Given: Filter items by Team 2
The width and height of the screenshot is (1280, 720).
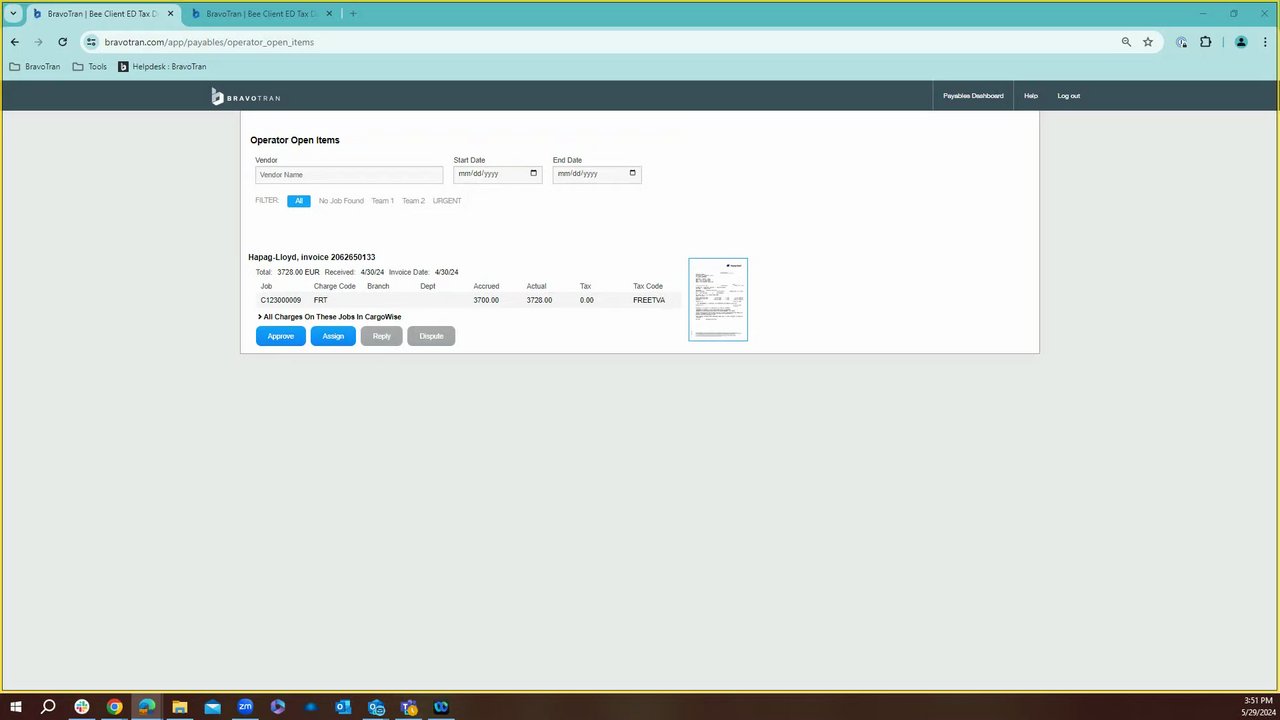Looking at the screenshot, I should [413, 201].
